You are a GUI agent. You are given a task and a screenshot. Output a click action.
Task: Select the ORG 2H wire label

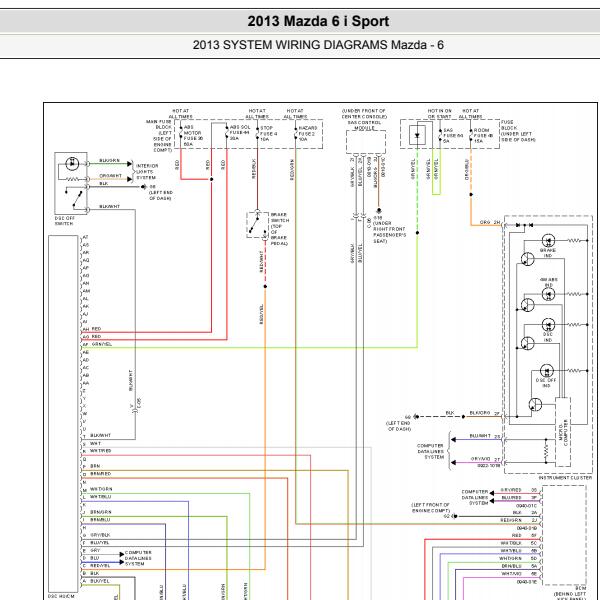tap(490, 222)
